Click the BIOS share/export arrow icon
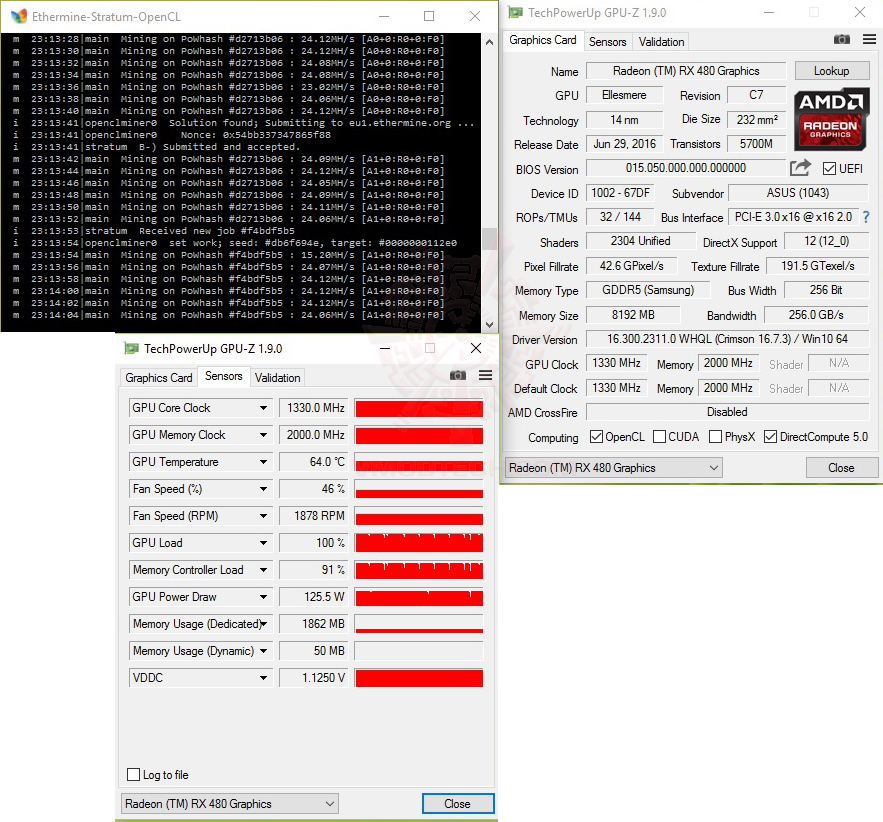 point(800,168)
